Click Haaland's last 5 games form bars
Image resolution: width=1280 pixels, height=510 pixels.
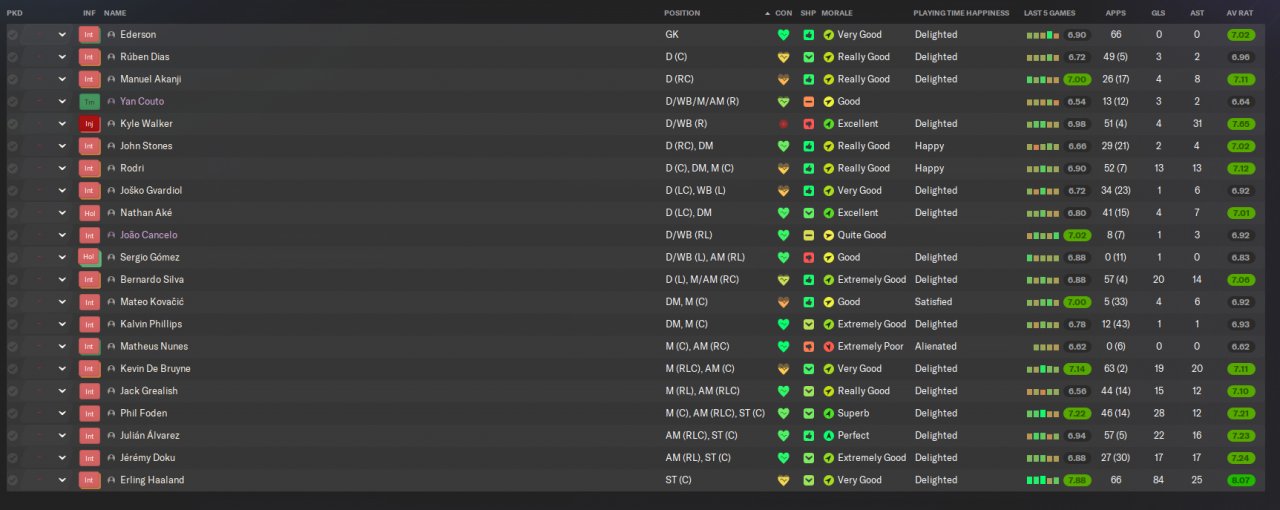coord(1043,480)
